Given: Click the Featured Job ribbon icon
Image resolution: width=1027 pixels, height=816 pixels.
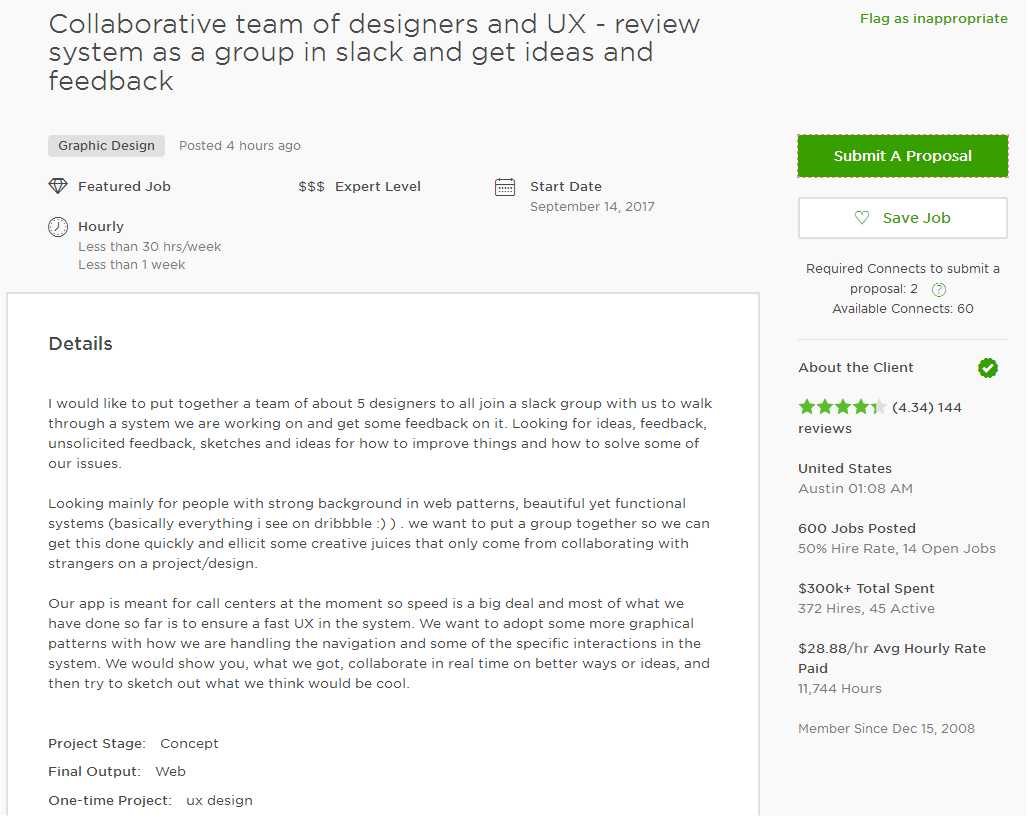Looking at the screenshot, I should [x=58, y=186].
